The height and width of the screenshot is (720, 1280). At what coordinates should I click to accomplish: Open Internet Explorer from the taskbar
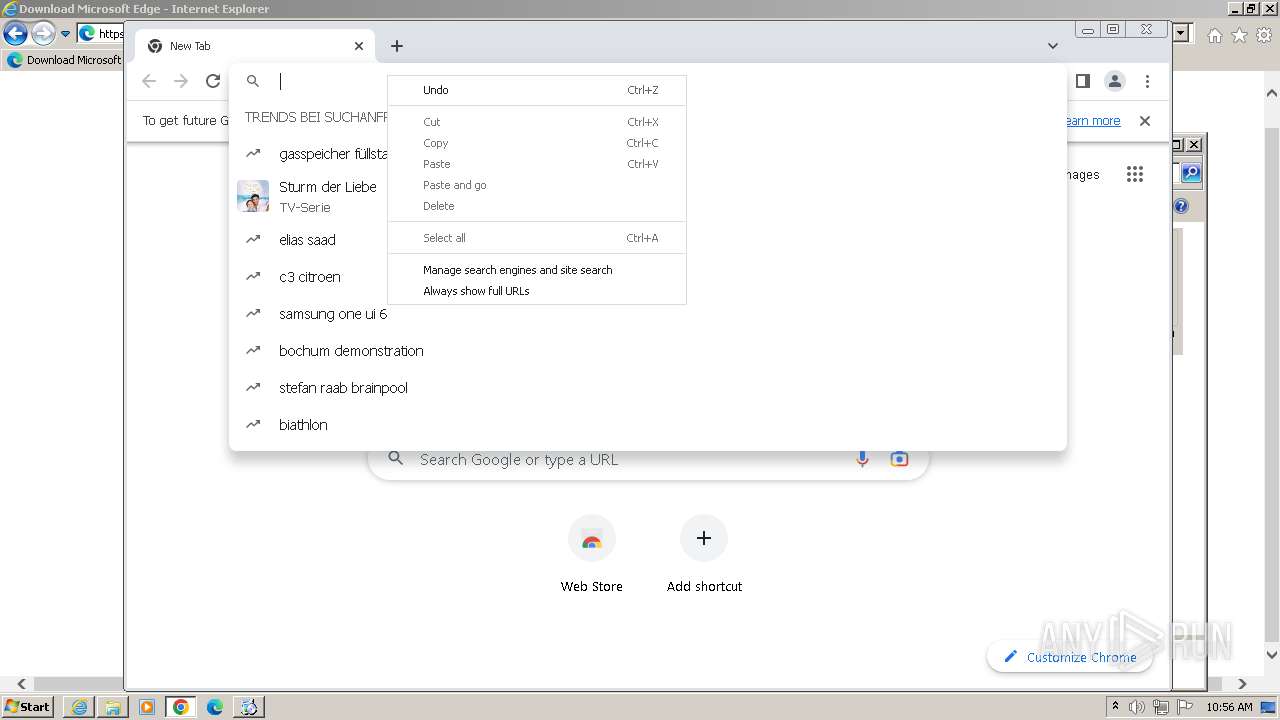pos(79,707)
